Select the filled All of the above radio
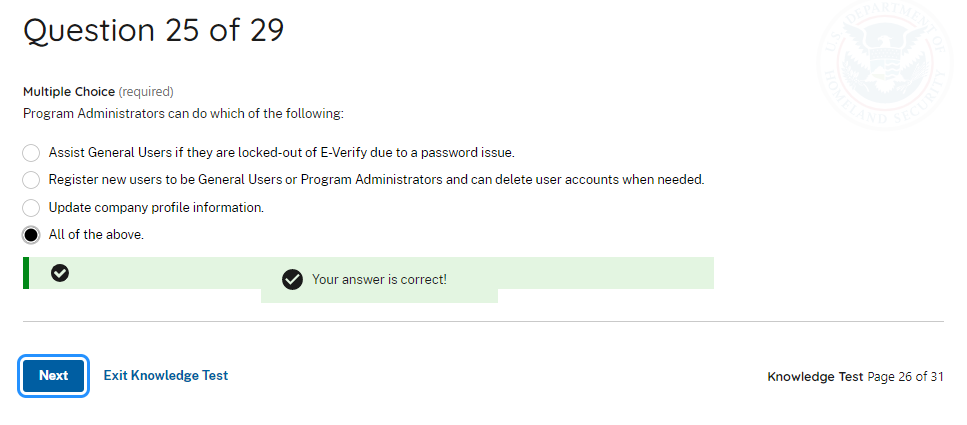967x425 pixels. pos(31,235)
